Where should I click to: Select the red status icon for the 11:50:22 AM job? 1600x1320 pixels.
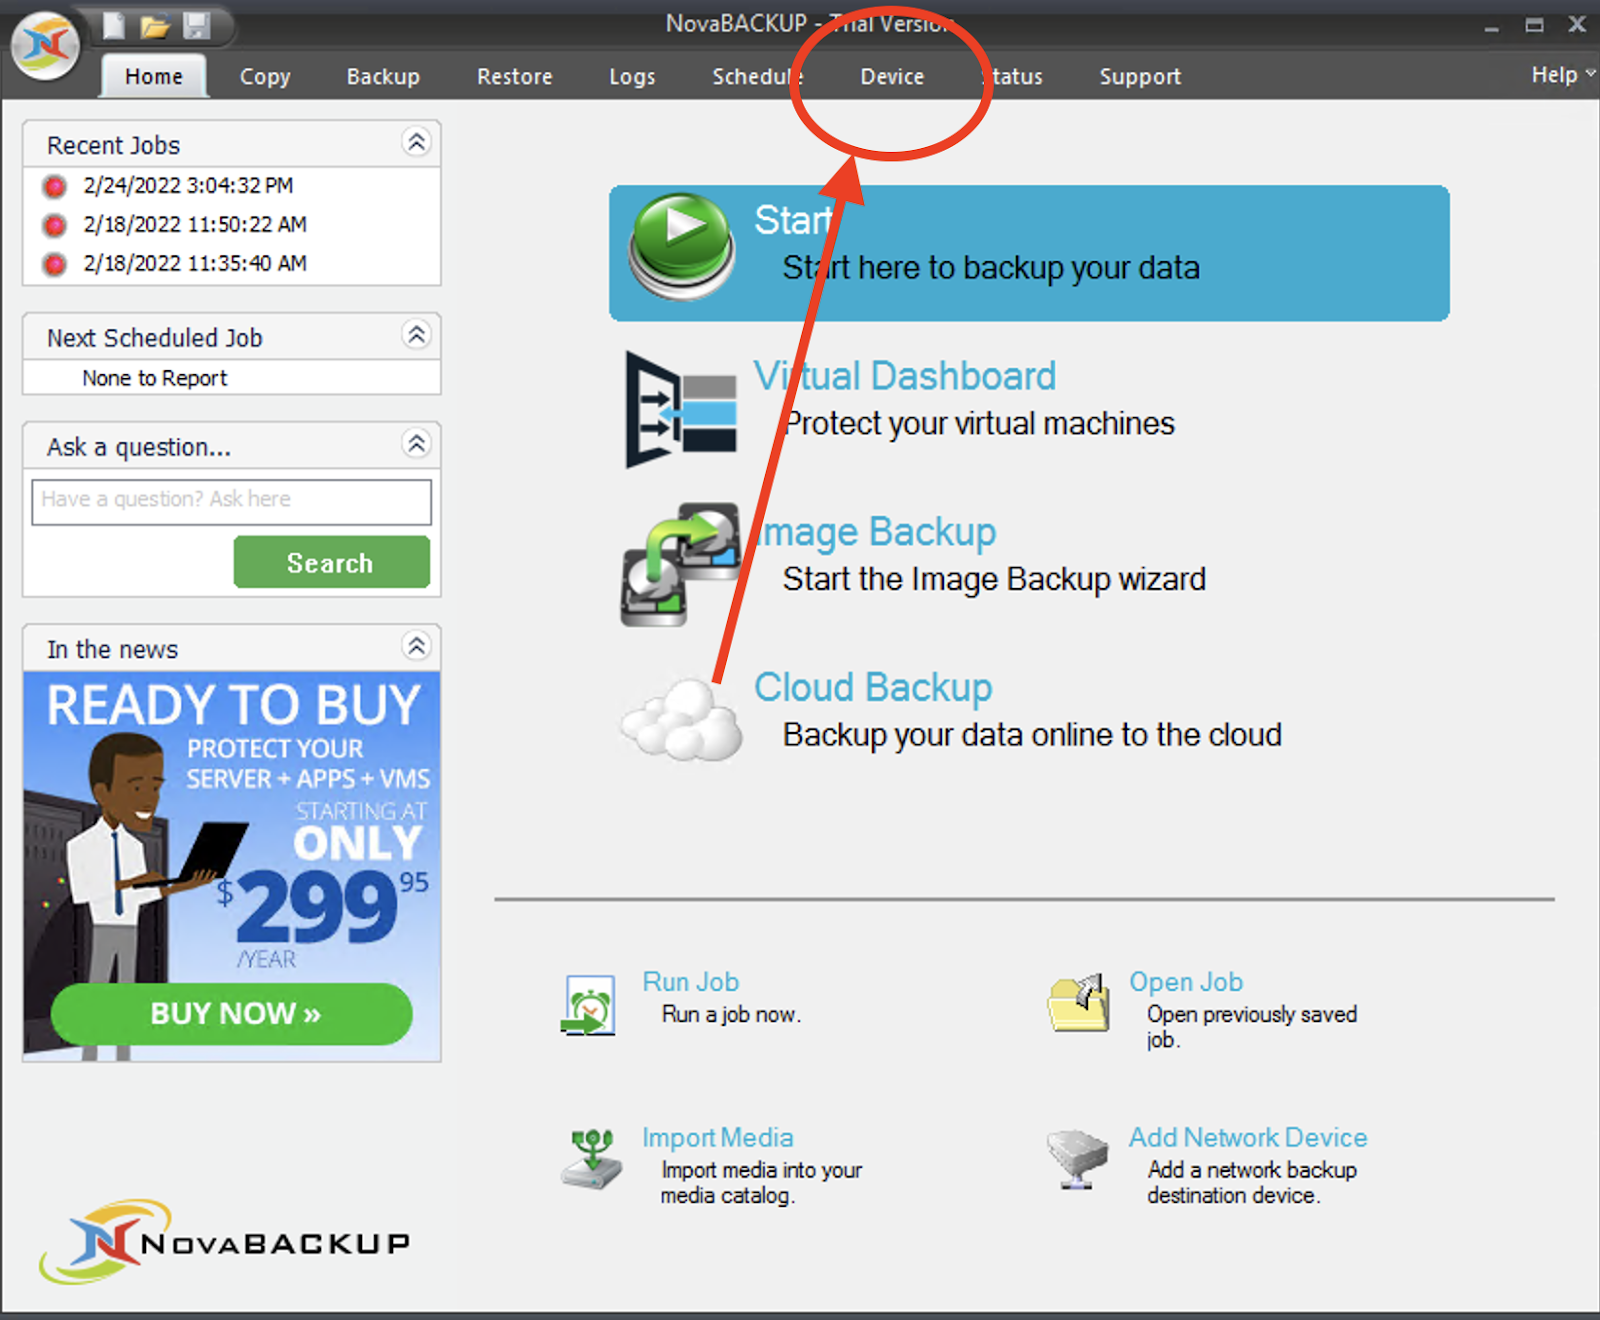point(55,225)
